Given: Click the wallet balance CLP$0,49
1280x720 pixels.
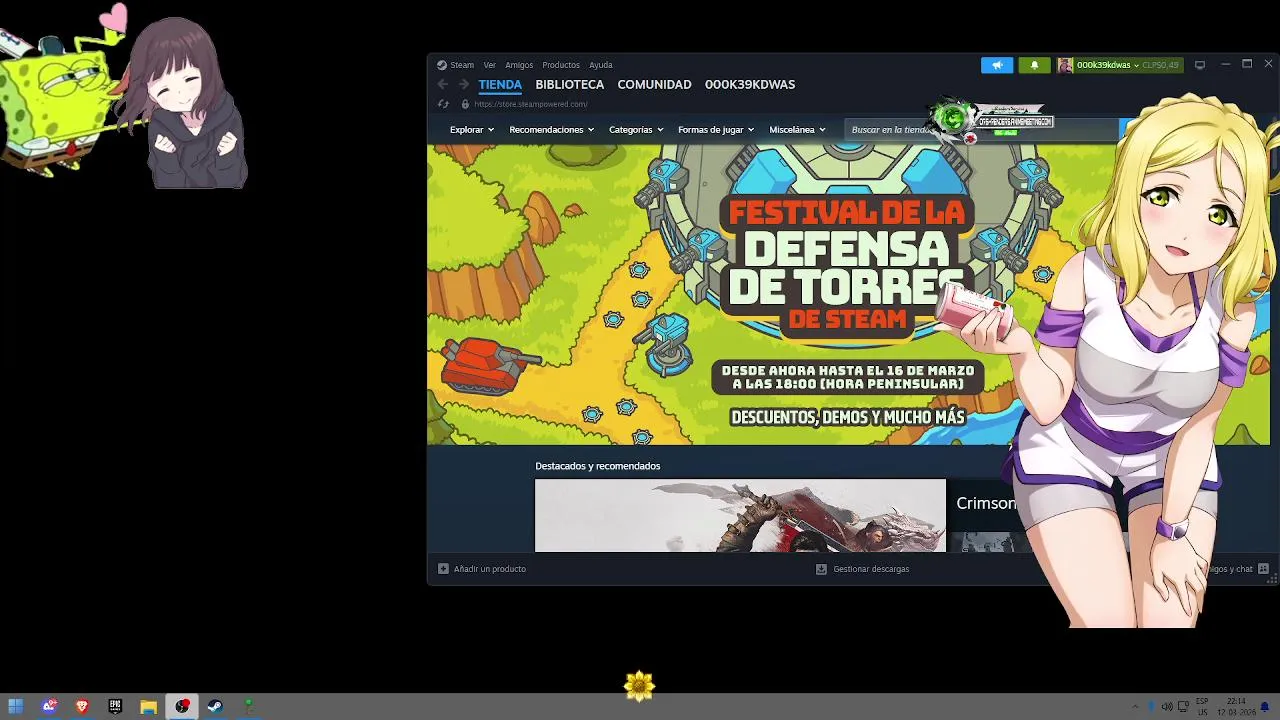Looking at the screenshot, I should coord(1160,65).
